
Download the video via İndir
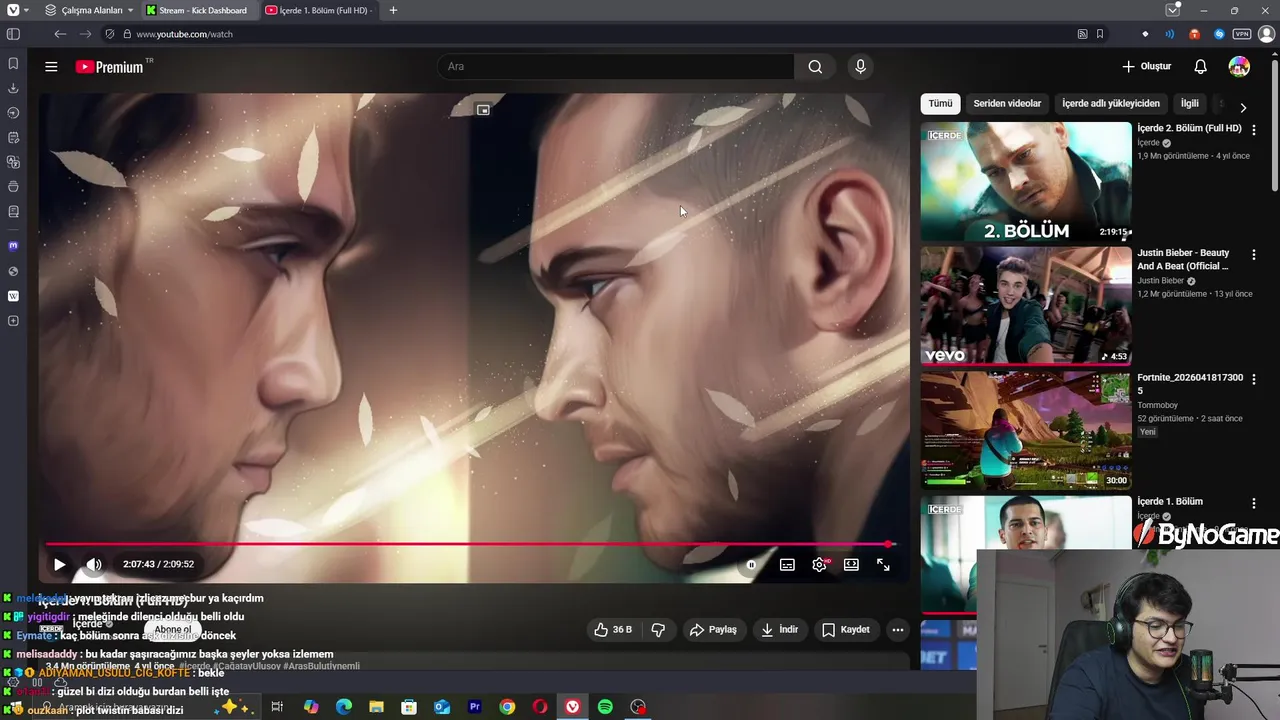tap(780, 630)
